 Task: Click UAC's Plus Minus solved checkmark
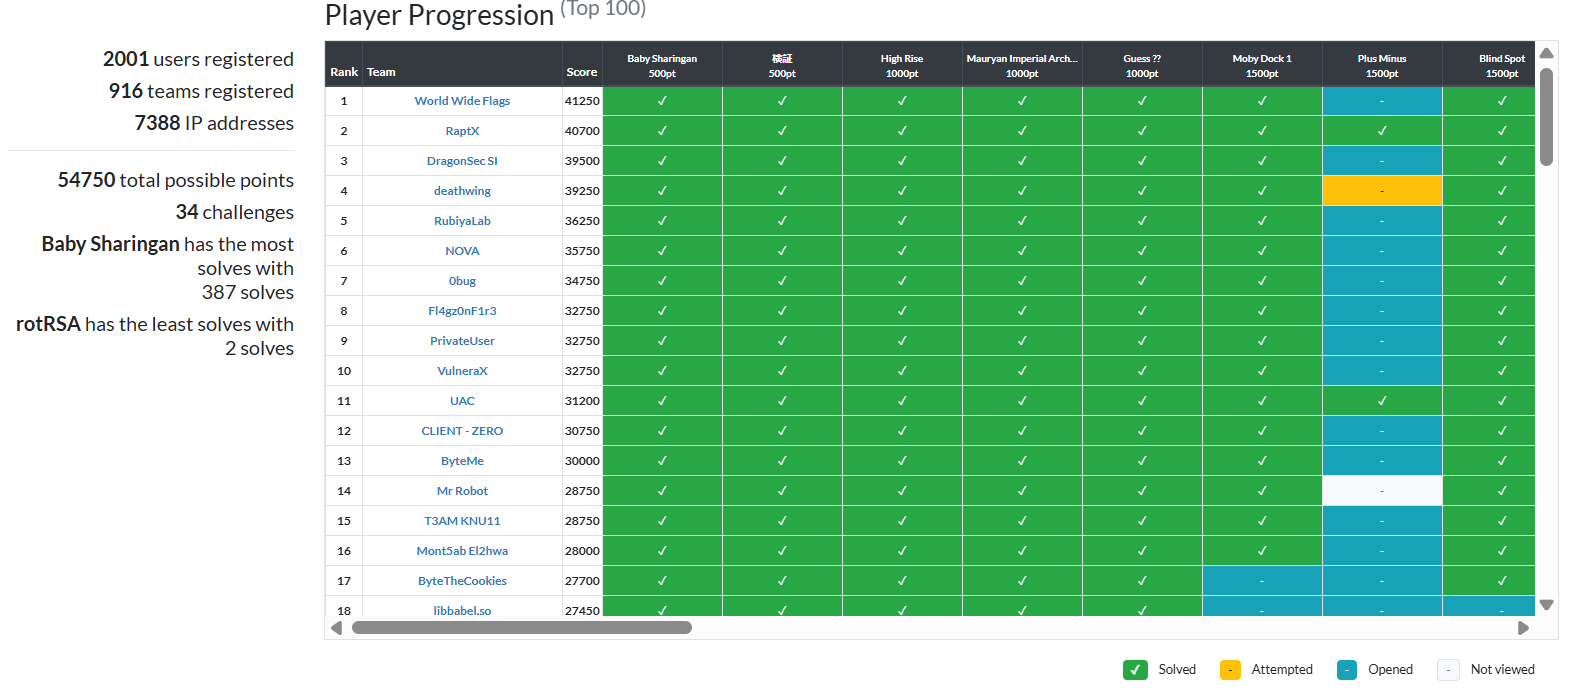pos(1382,401)
